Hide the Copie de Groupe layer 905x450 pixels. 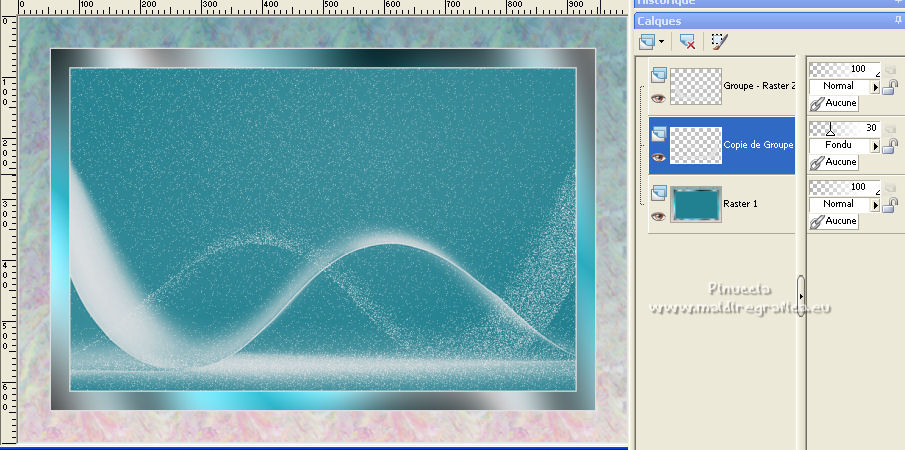click(x=658, y=158)
